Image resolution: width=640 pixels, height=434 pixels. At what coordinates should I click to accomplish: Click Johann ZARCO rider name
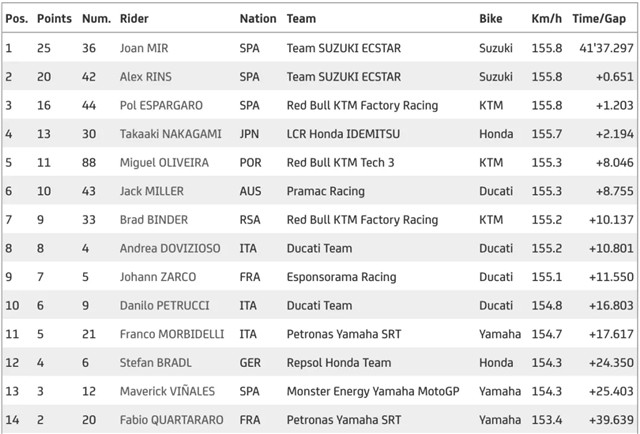pos(158,277)
